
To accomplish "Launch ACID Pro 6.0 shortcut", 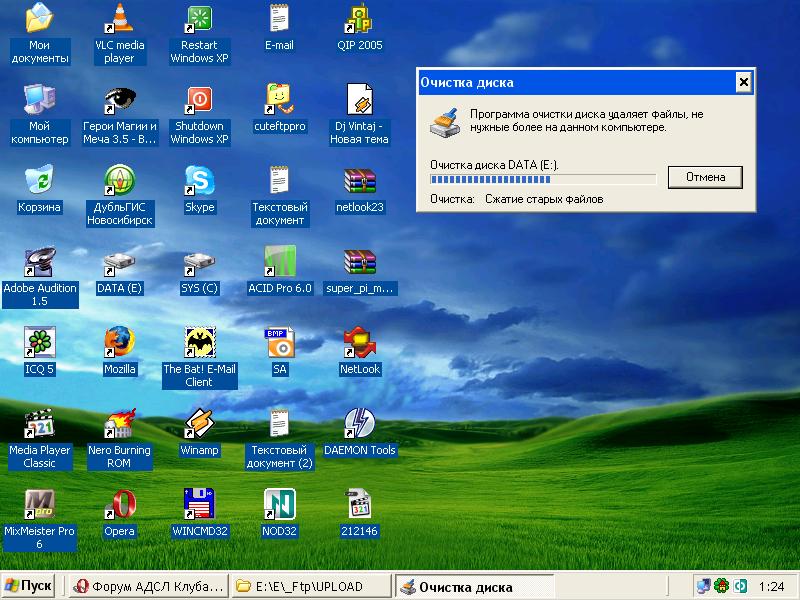I will 280,261.
